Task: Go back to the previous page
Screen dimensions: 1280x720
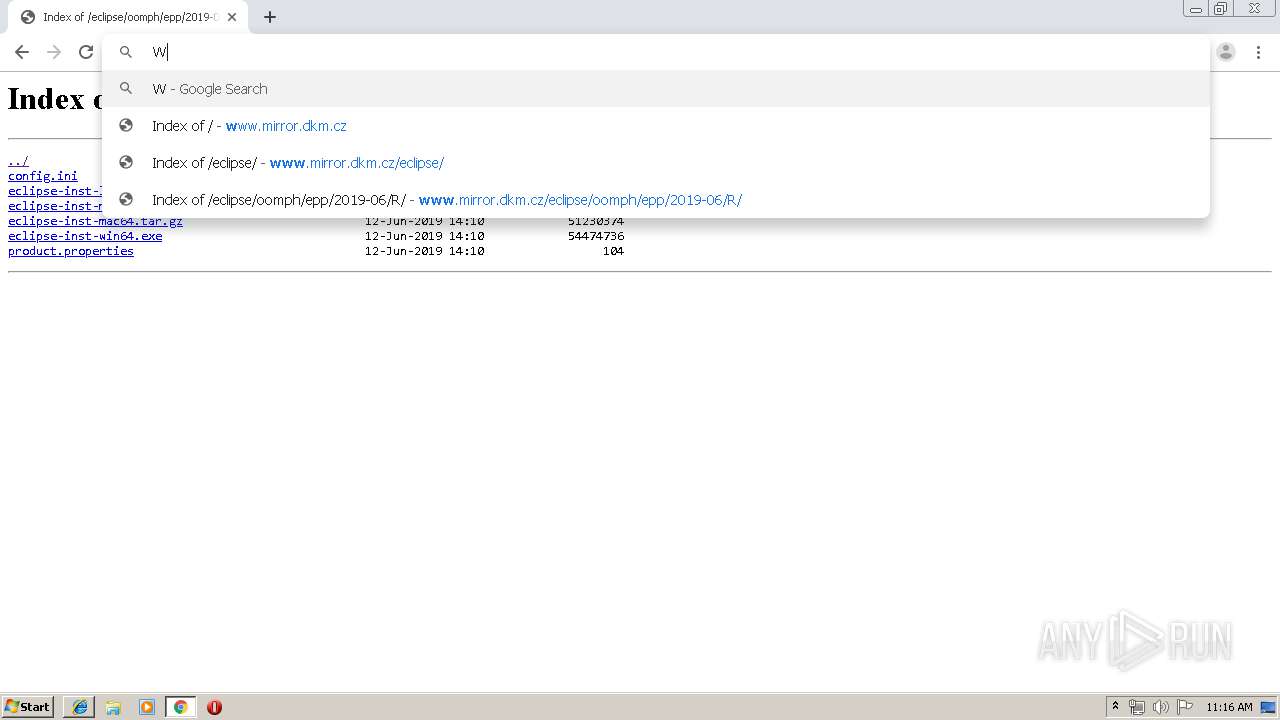Action: tap(22, 52)
